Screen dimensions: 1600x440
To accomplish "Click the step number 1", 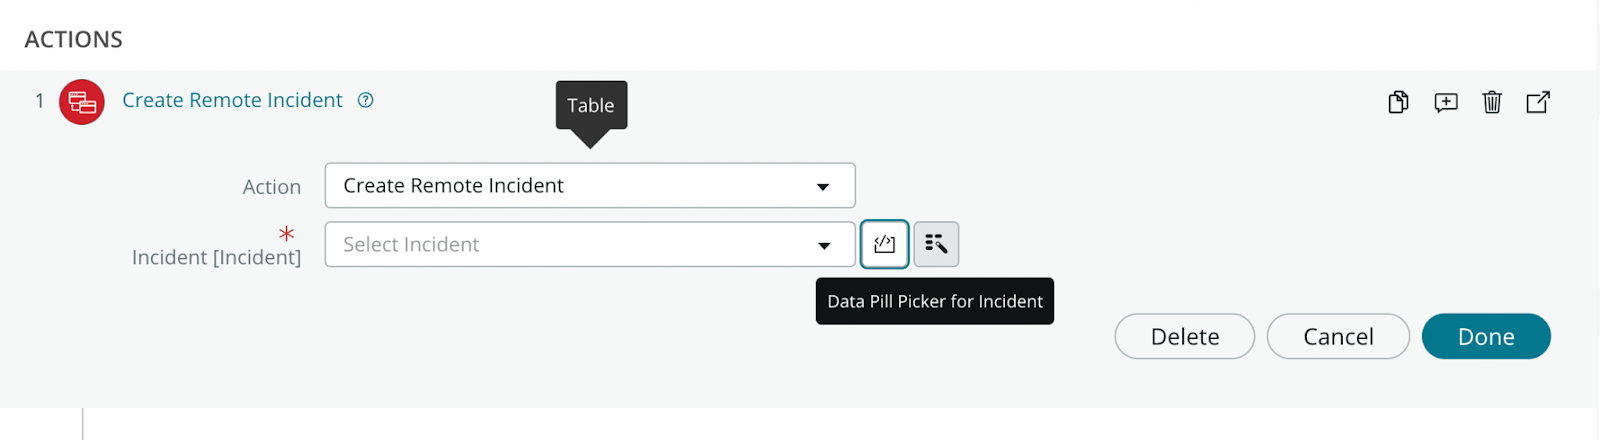I will point(40,101).
